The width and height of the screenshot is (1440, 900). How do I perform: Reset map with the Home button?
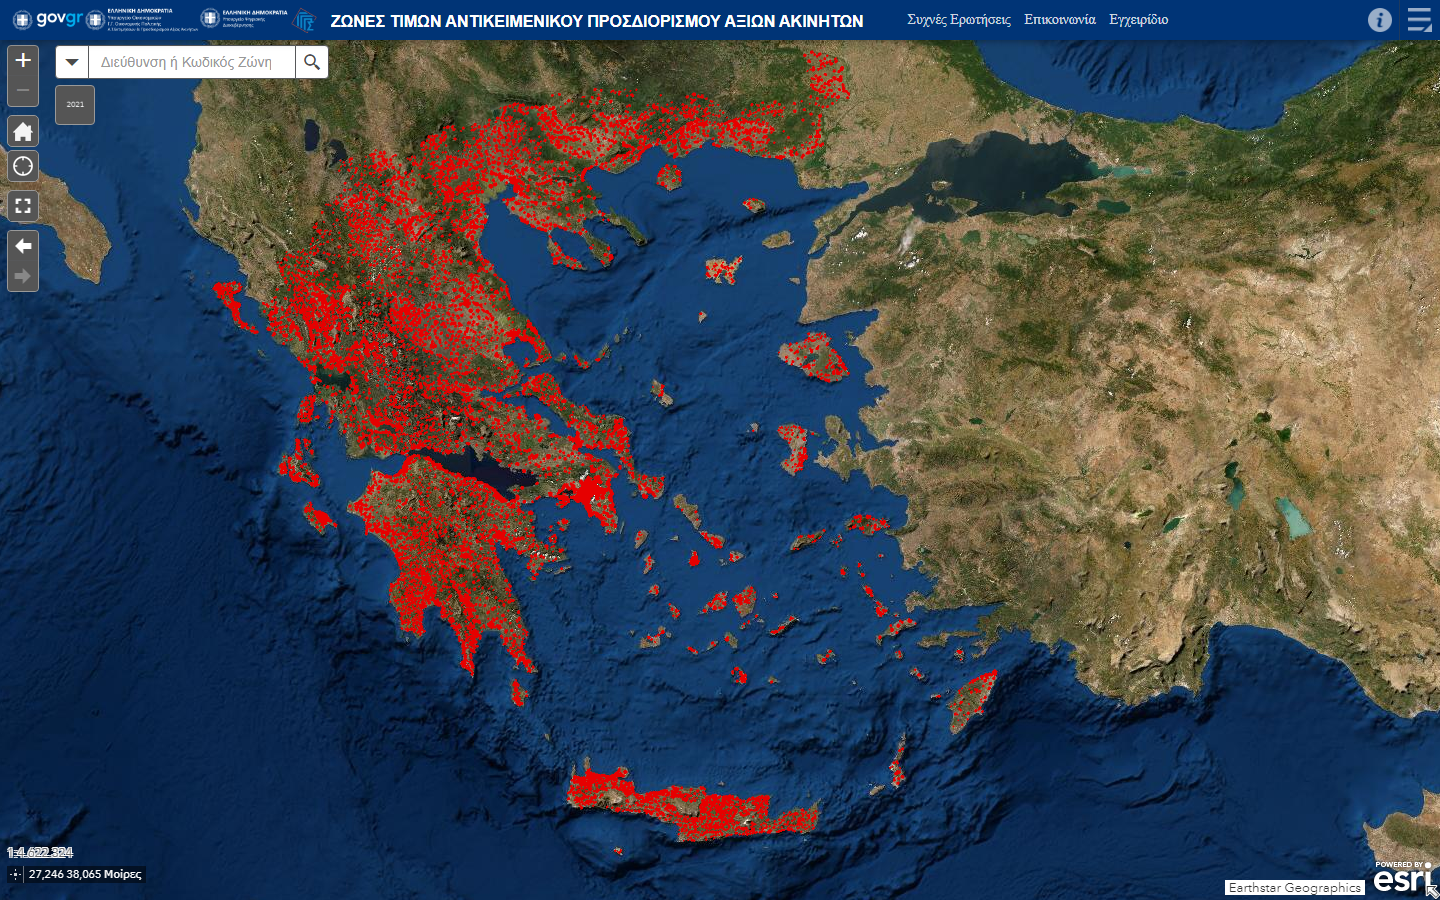pos(23,132)
